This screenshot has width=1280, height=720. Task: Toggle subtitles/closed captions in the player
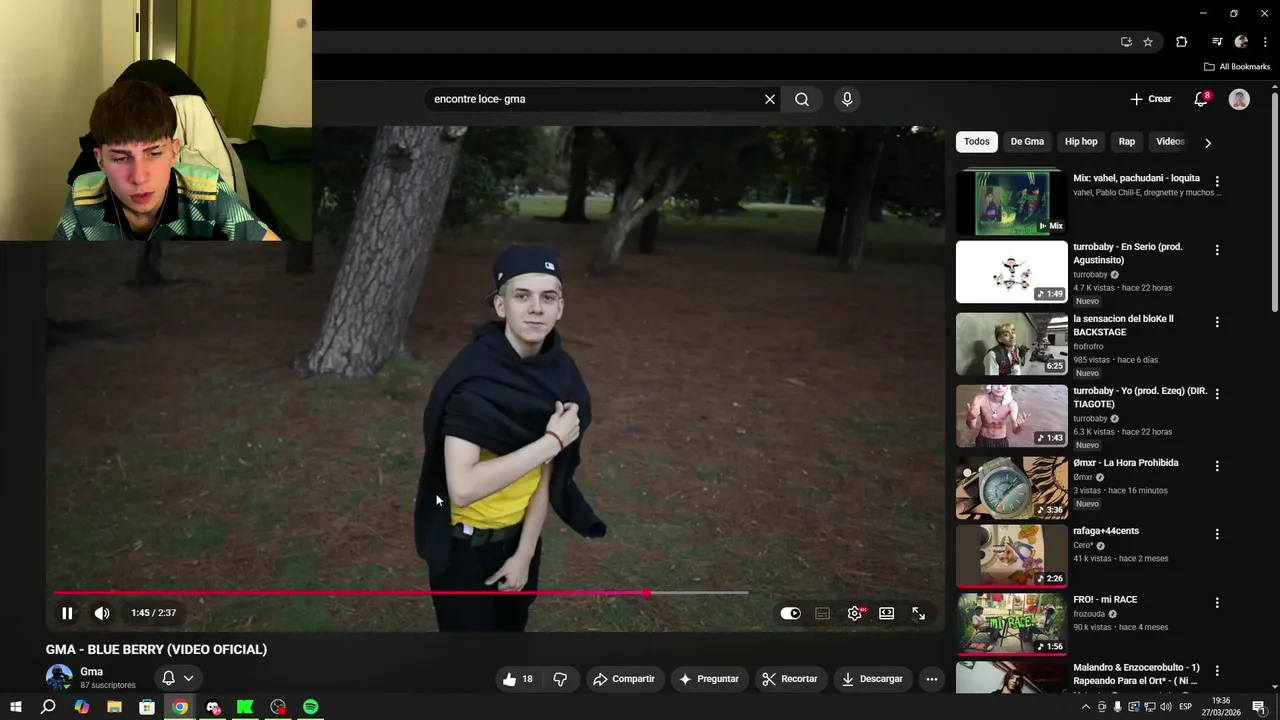pos(822,613)
